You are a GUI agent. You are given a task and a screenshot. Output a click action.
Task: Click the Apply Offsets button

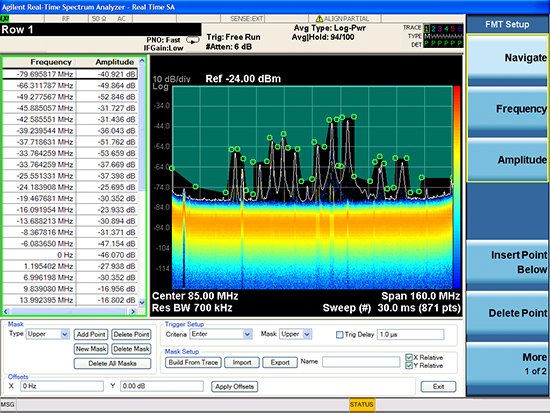tap(234, 387)
